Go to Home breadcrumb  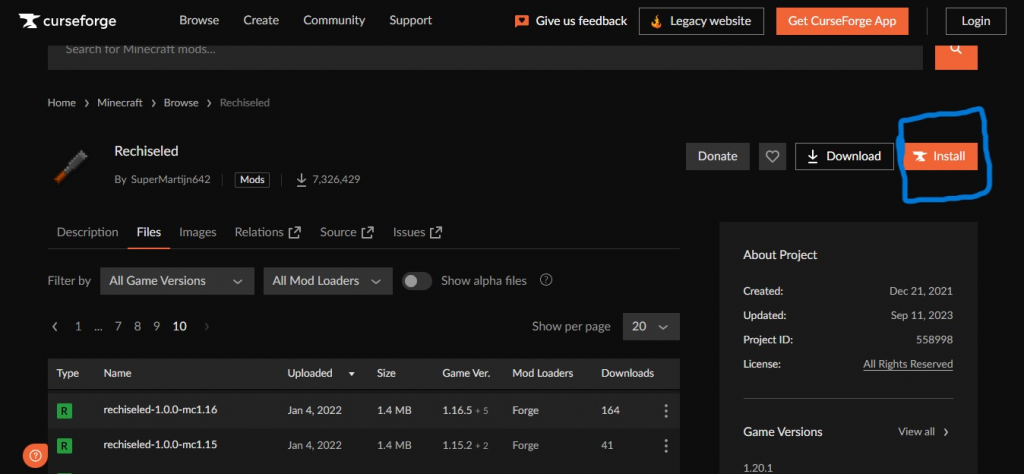(61, 103)
